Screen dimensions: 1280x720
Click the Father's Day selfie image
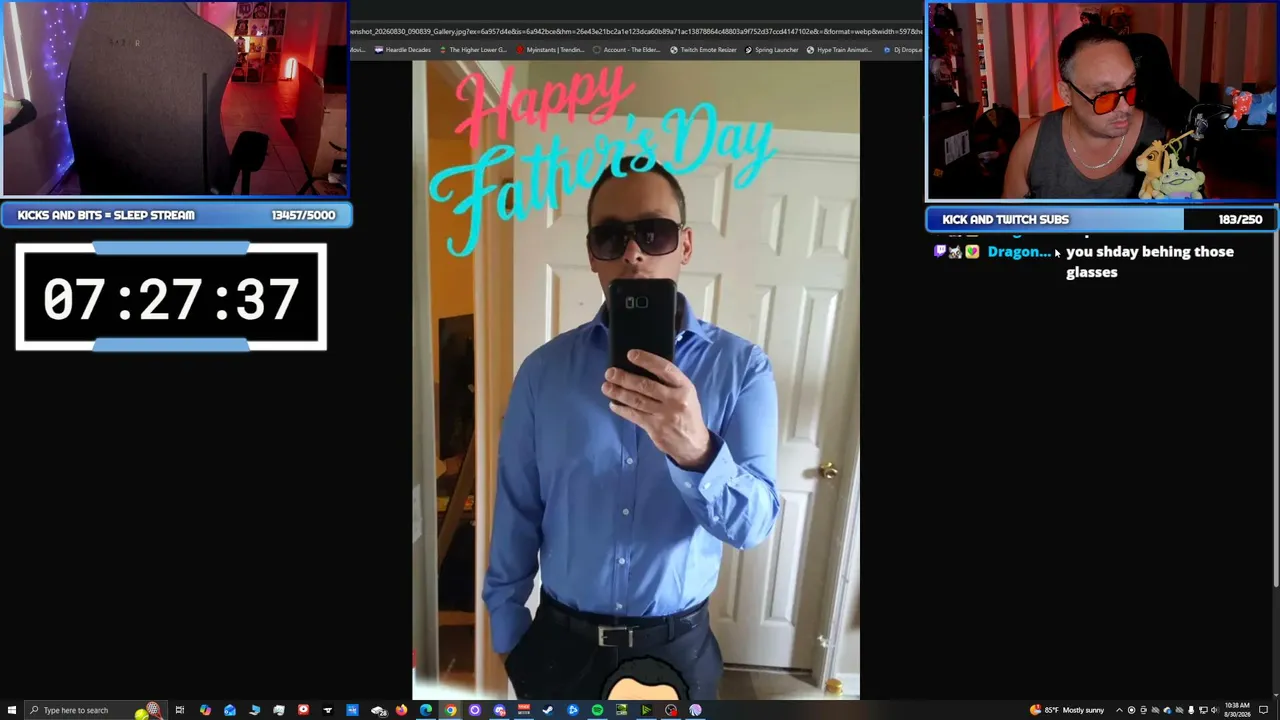click(636, 380)
